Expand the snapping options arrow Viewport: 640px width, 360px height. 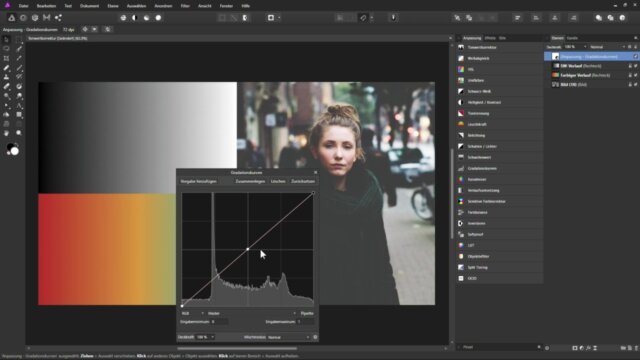point(371,18)
